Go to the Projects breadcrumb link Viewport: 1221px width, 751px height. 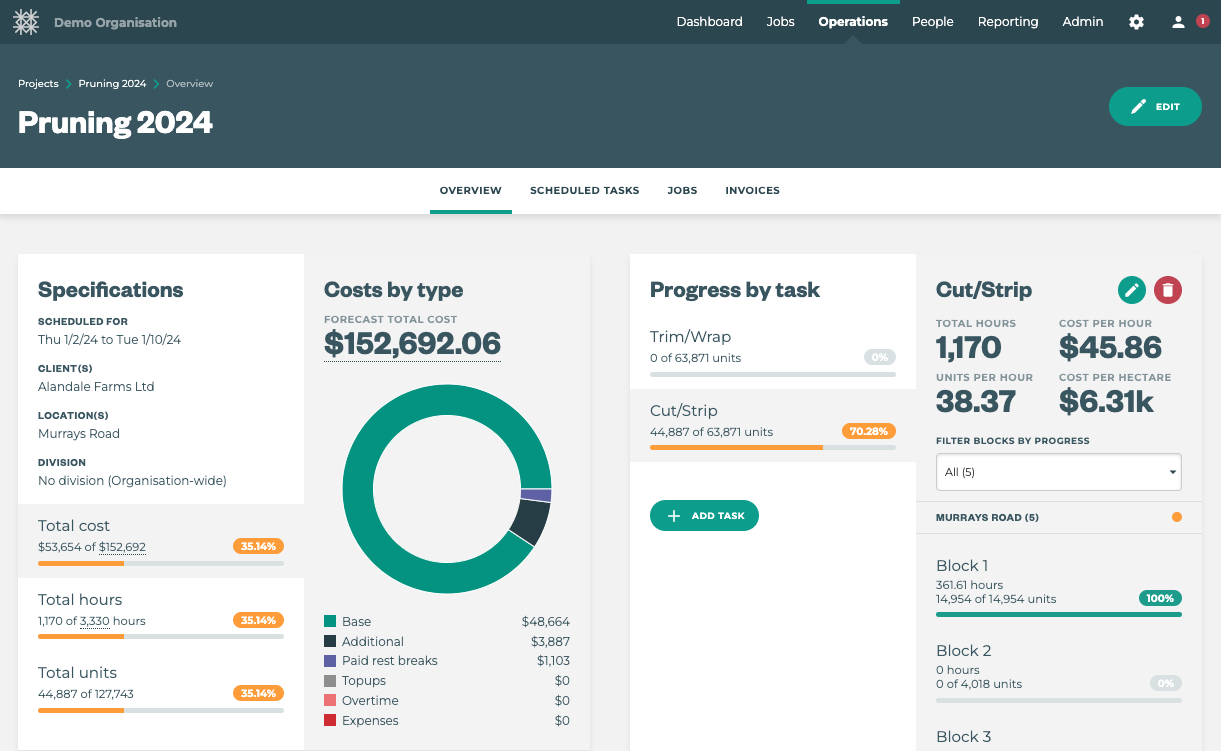pyautogui.click(x=38, y=84)
